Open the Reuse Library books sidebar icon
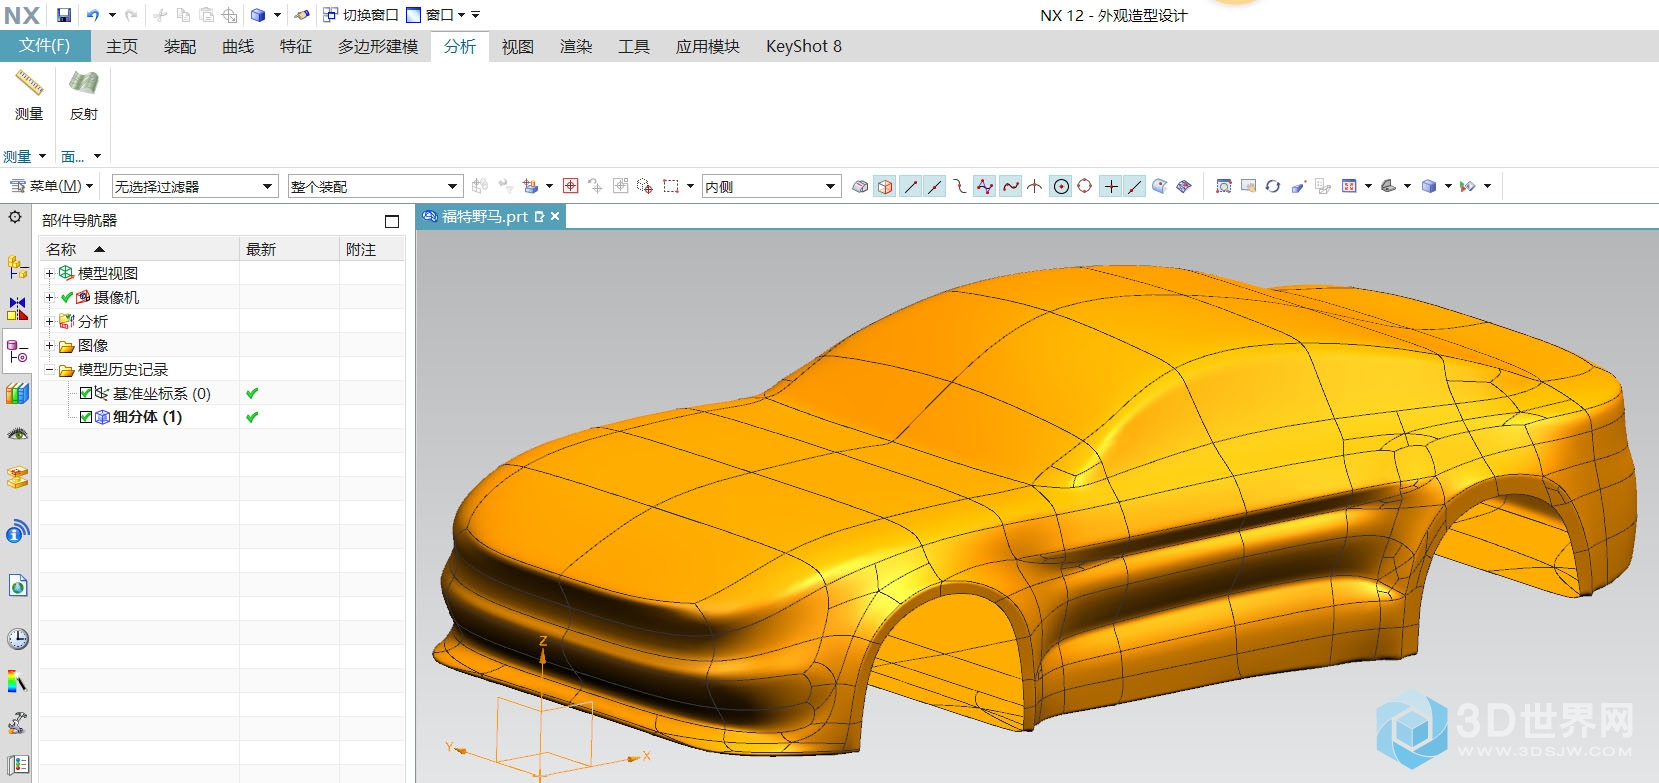The width and height of the screenshot is (1659, 783). [x=17, y=393]
